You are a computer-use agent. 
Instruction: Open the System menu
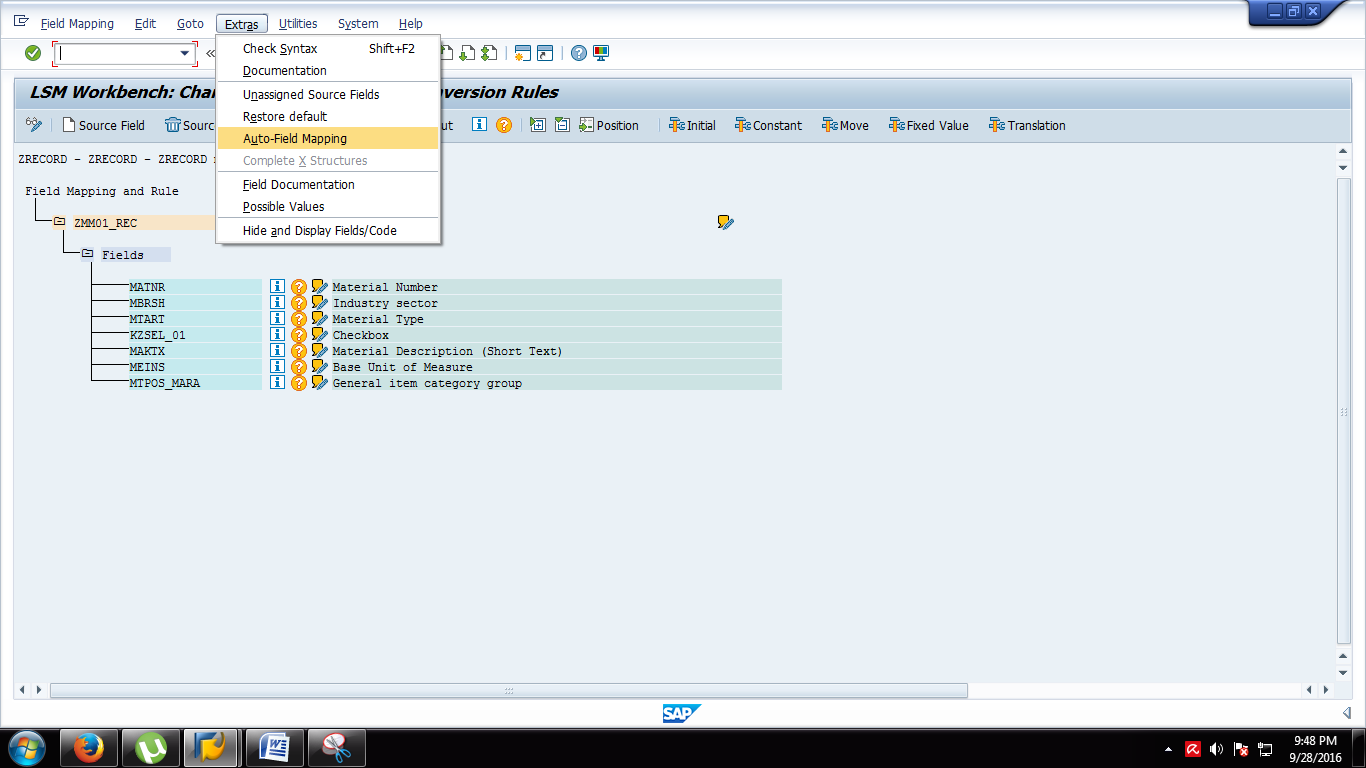pos(358,24)
